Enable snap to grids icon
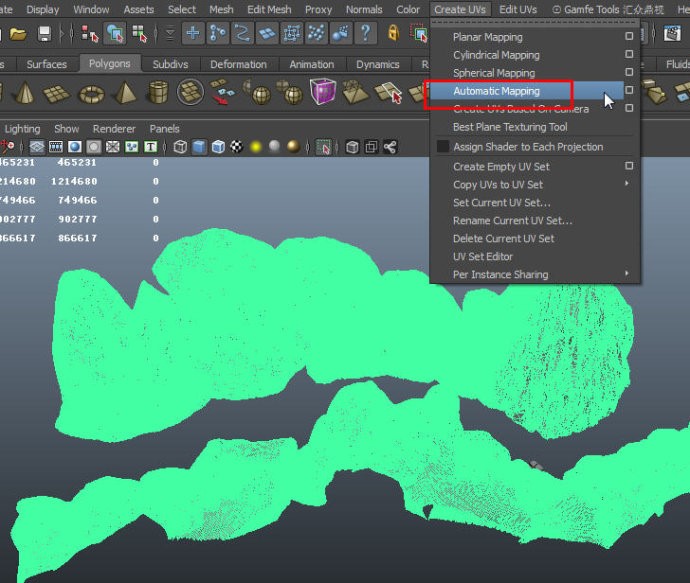The height and width of the screenshot is (583, 690). pyautogui.click(x=193, y=33)
